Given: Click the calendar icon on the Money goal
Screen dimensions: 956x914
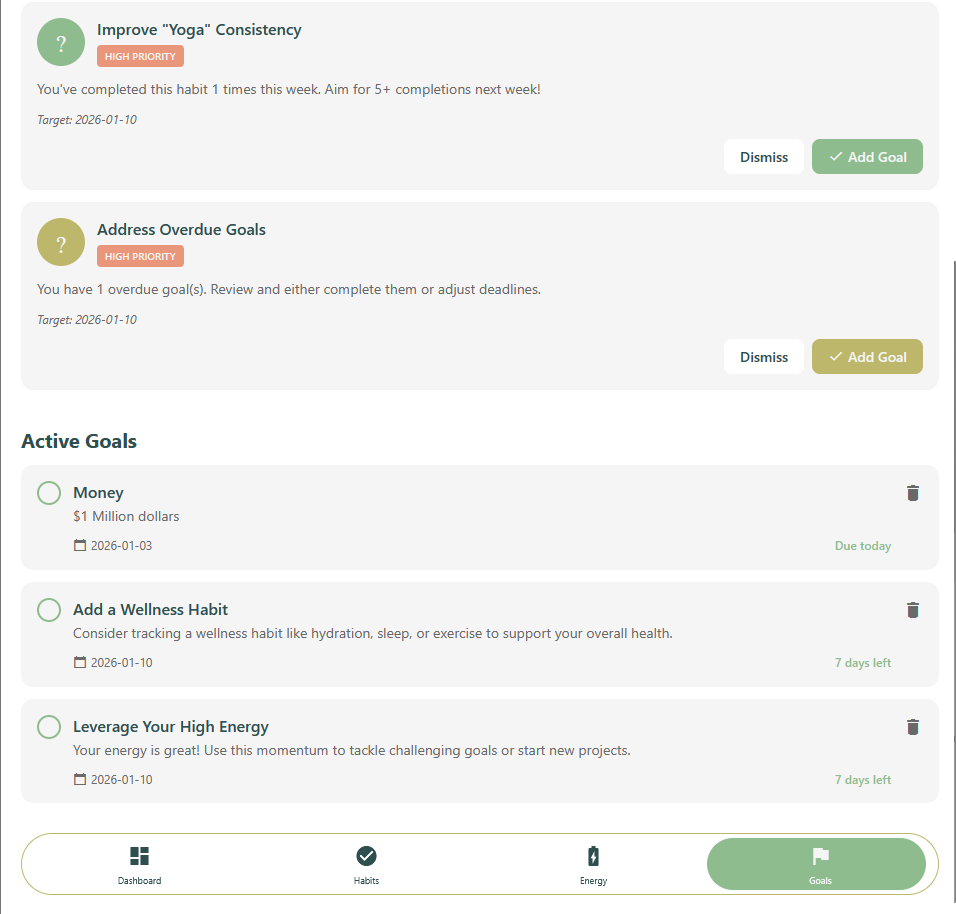Looking at the screenshot, I should coord(80,546).
